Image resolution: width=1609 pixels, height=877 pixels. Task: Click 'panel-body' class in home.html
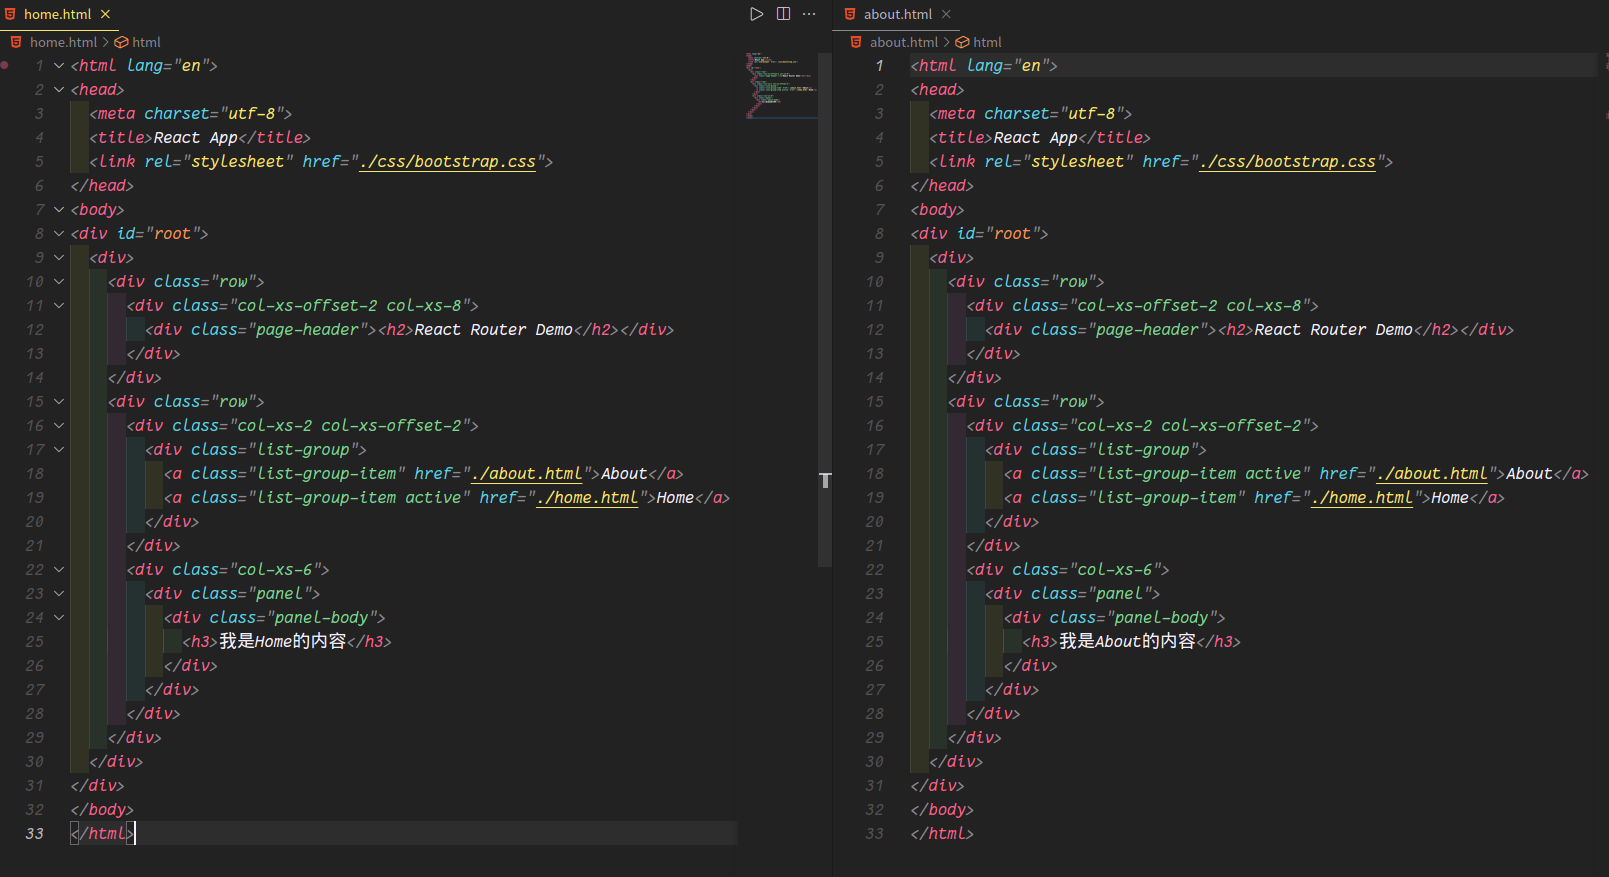pos(321,618)
